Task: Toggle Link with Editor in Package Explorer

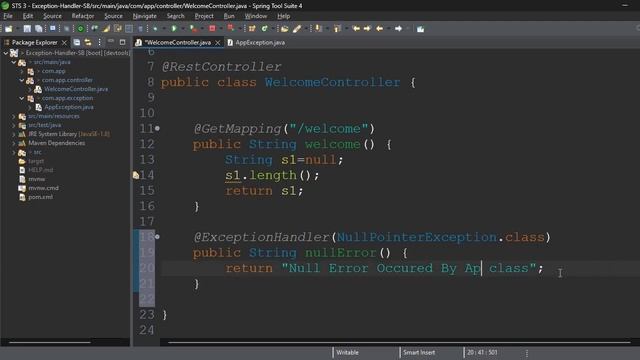Action: pyautogui.click(x=88, y=42)
